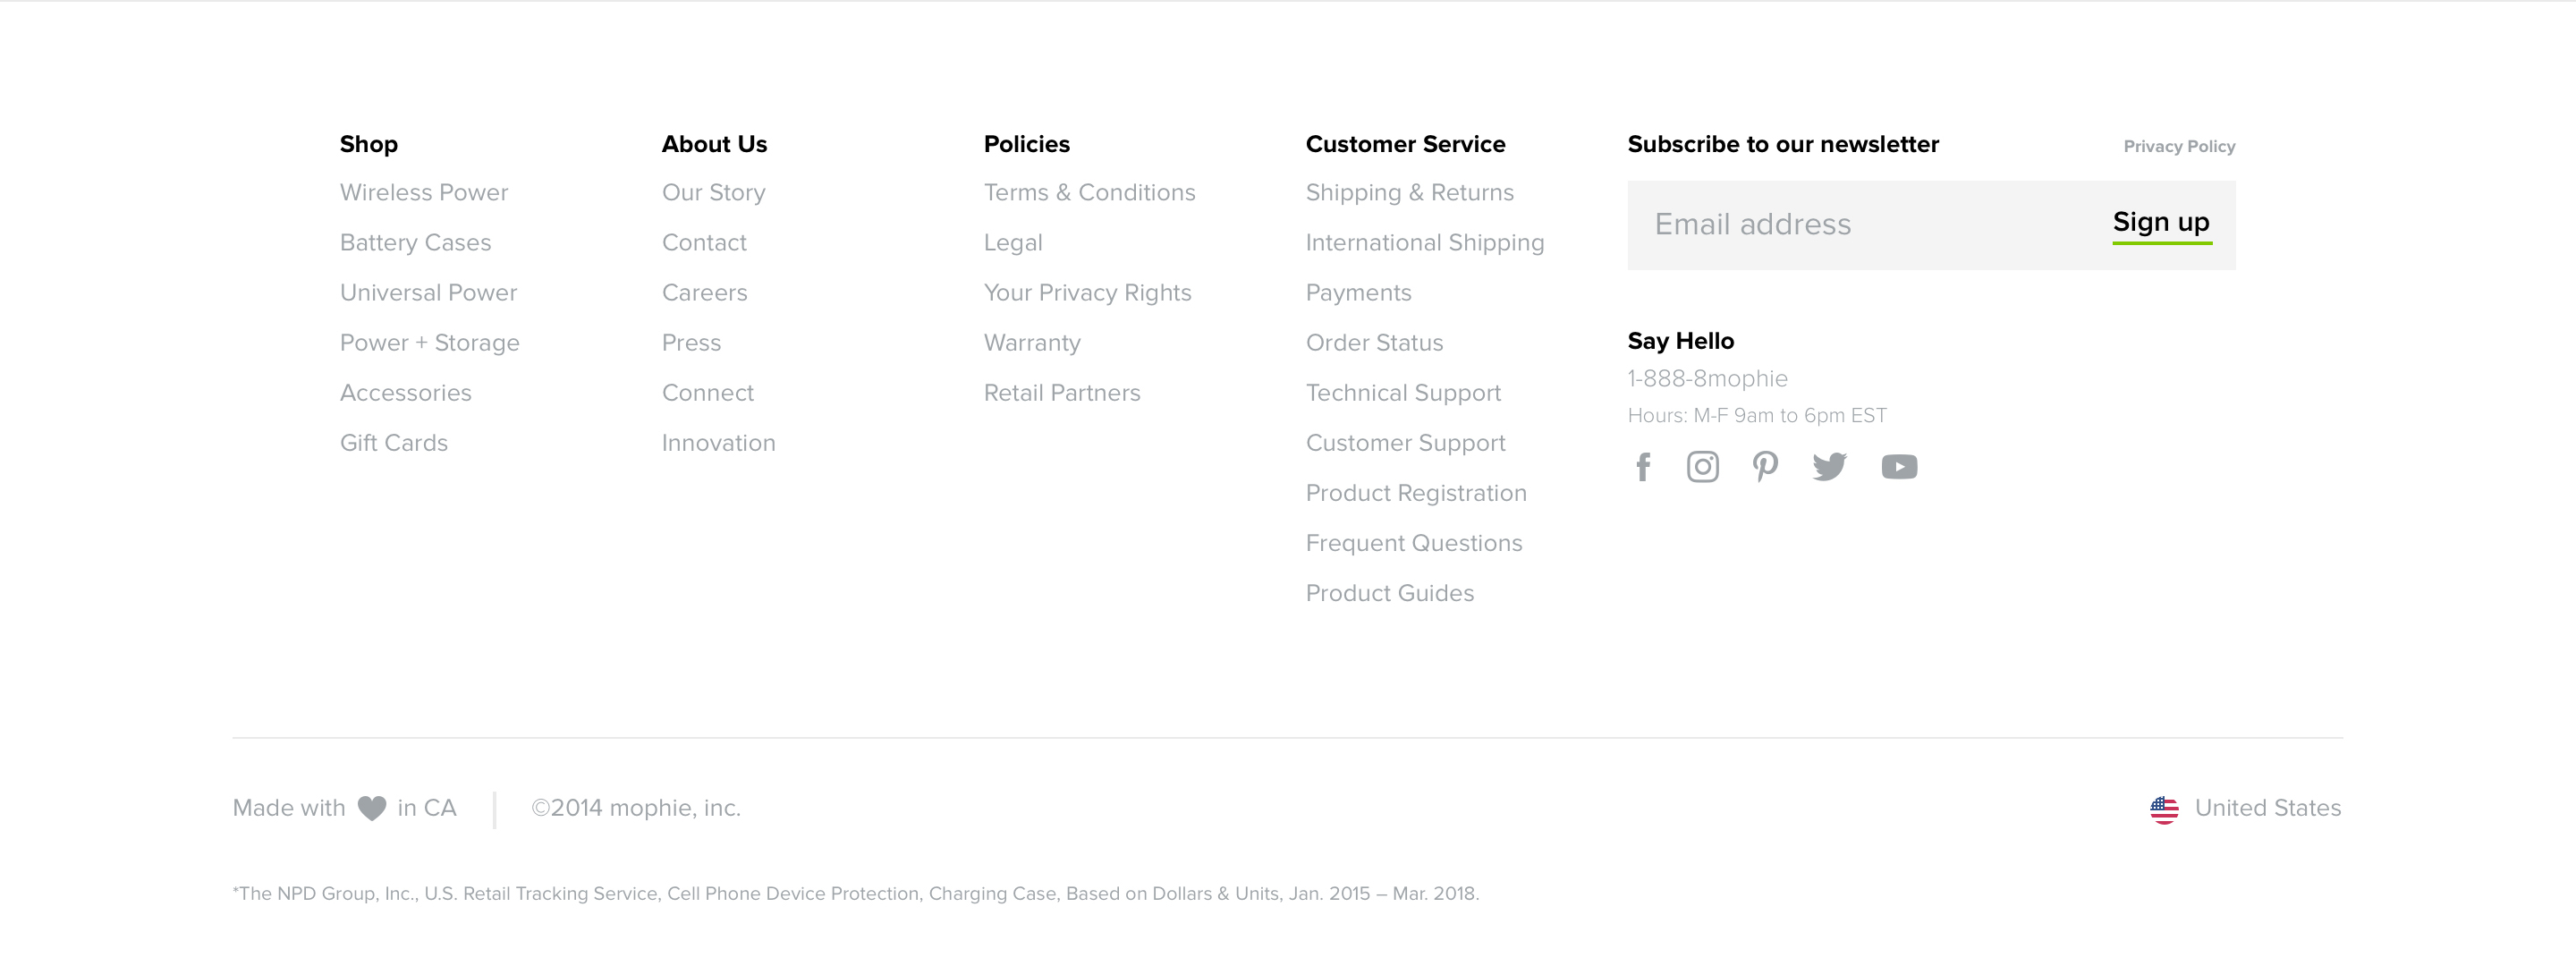2576x966 pixels.
Task: Visit the Twitter profile icon
Action: [x=1829, y=467]
